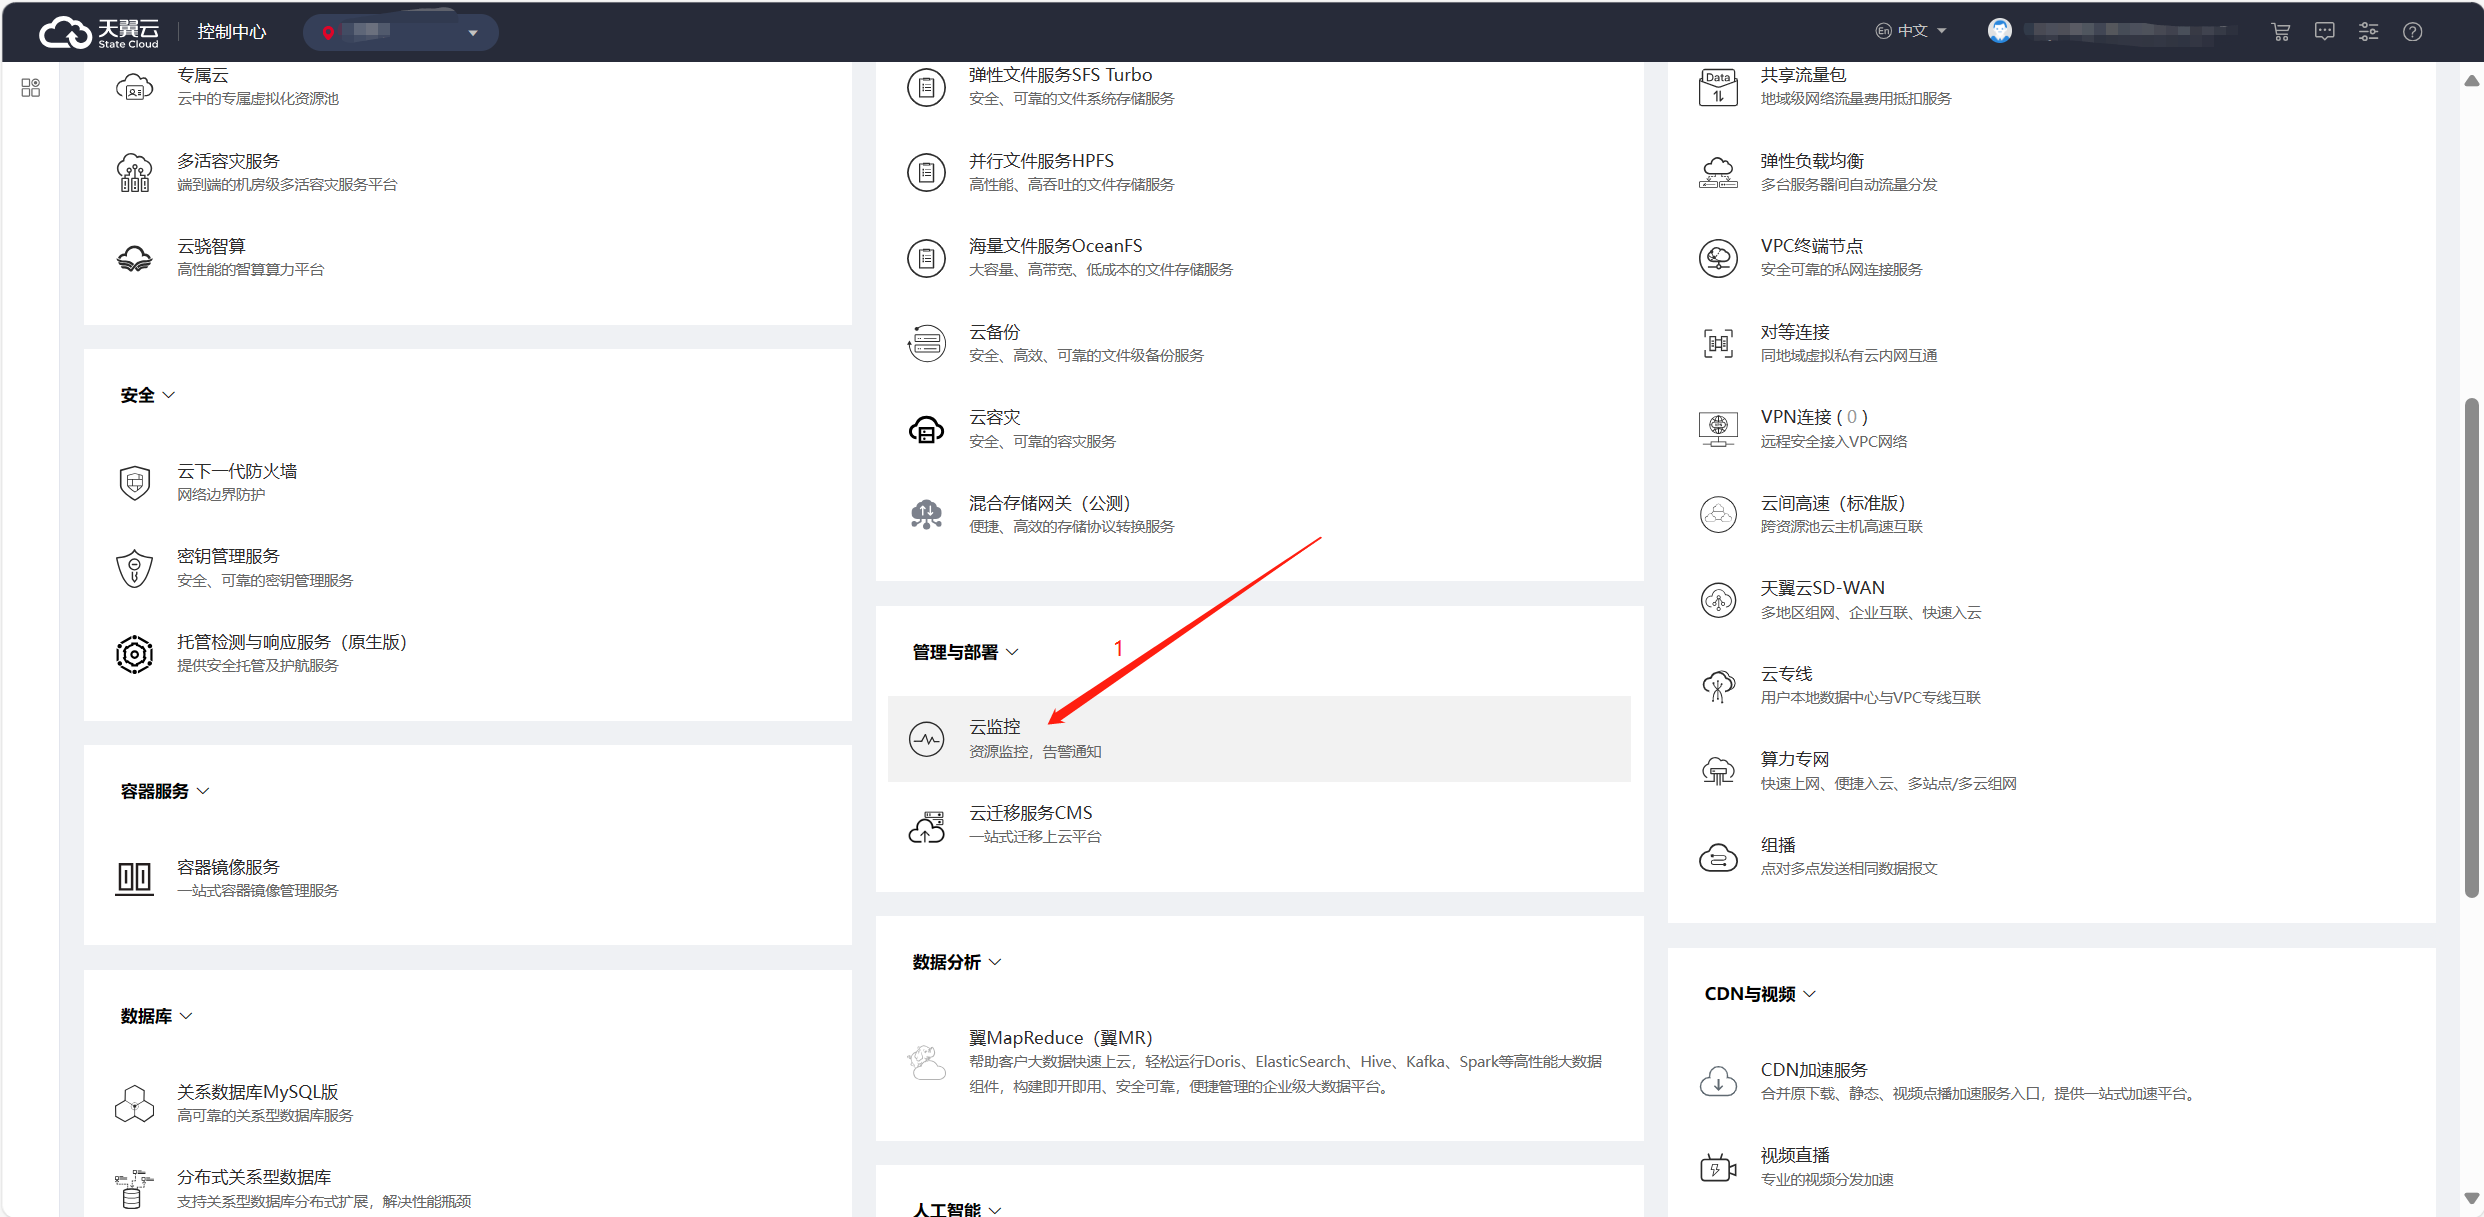Click the 对等连接 icon
The width and height of the screenshot is (2484, 1217).
click(1719, 344)
